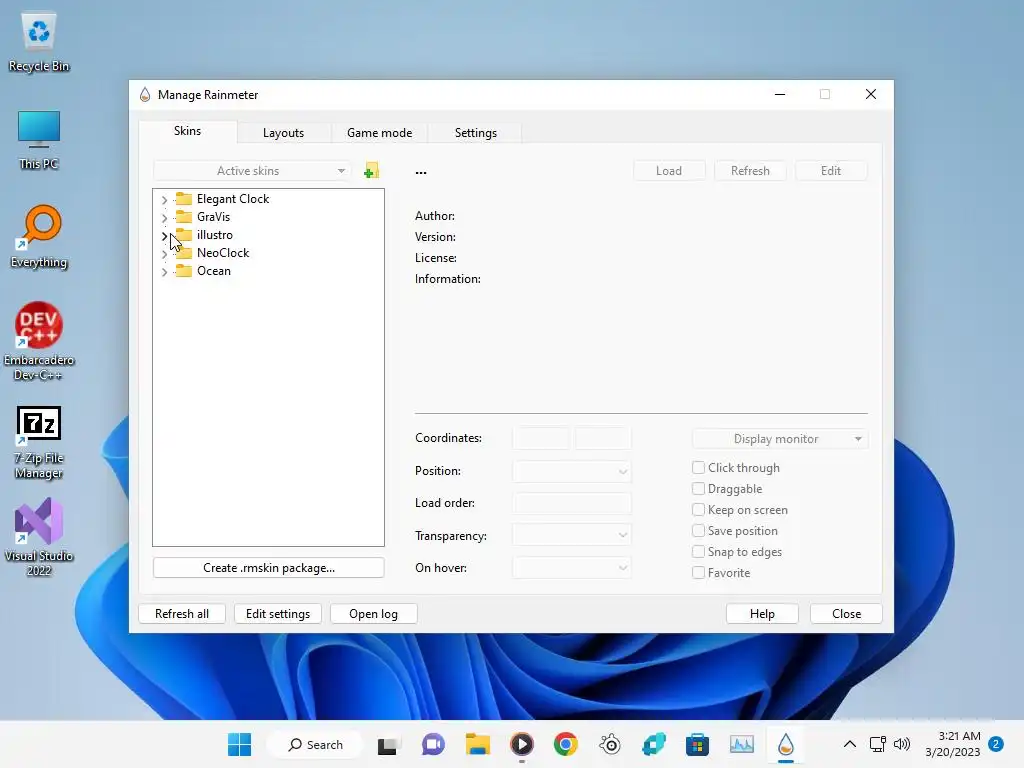Click the Help button
This screenshot has height=768, width=1024.
click(762, 614)
